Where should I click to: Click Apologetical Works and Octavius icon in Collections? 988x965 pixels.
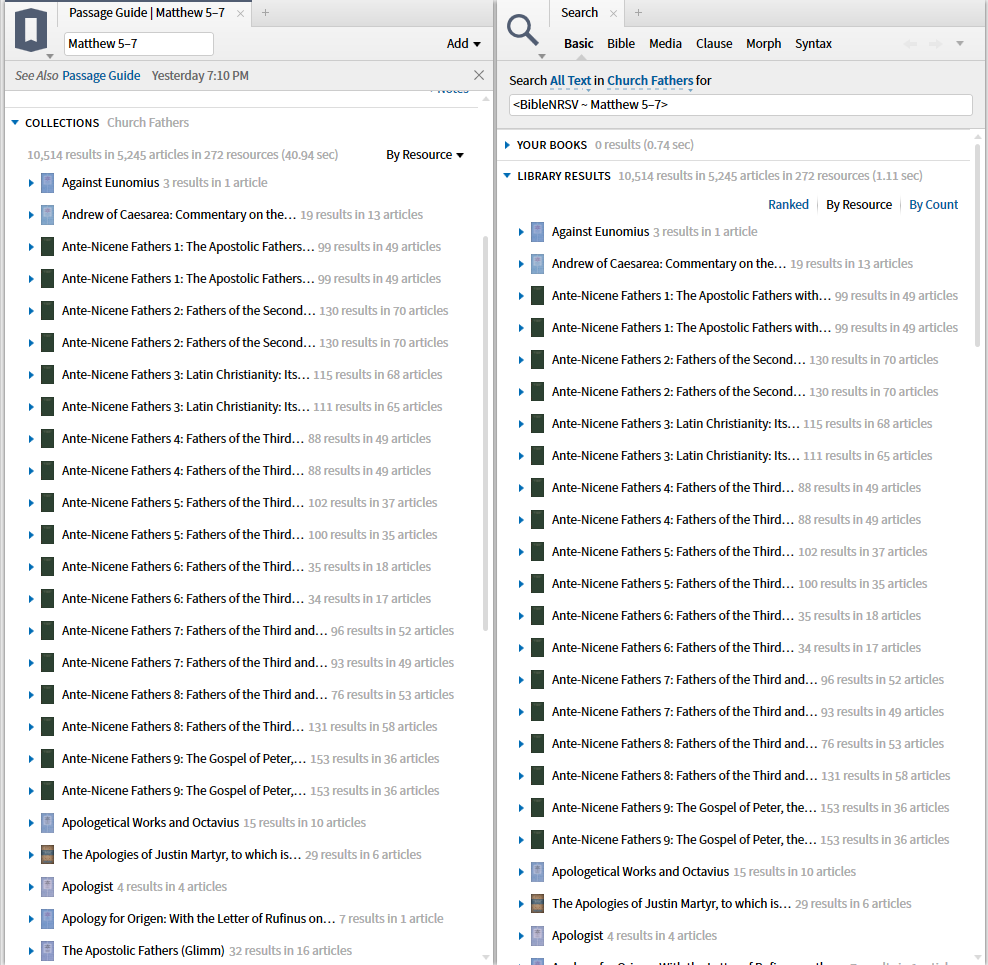coord(47,823)
